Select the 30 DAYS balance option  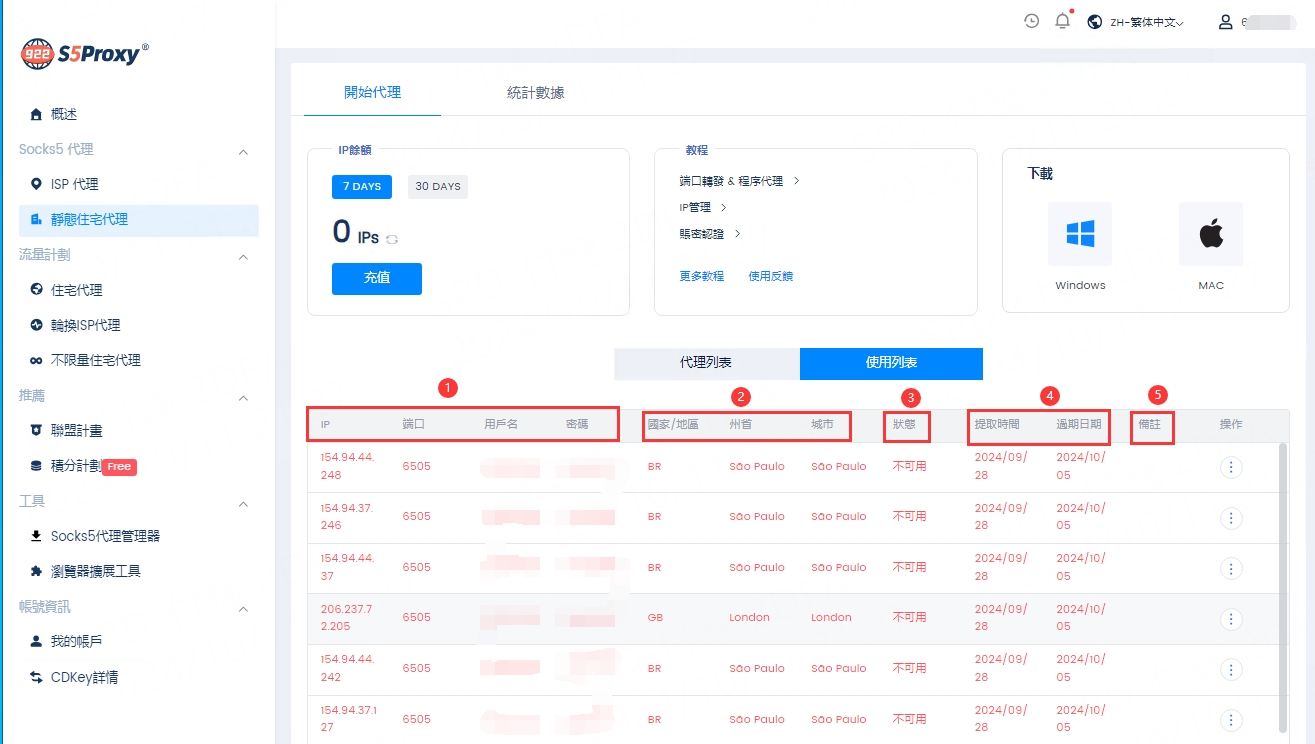point(438,187)
